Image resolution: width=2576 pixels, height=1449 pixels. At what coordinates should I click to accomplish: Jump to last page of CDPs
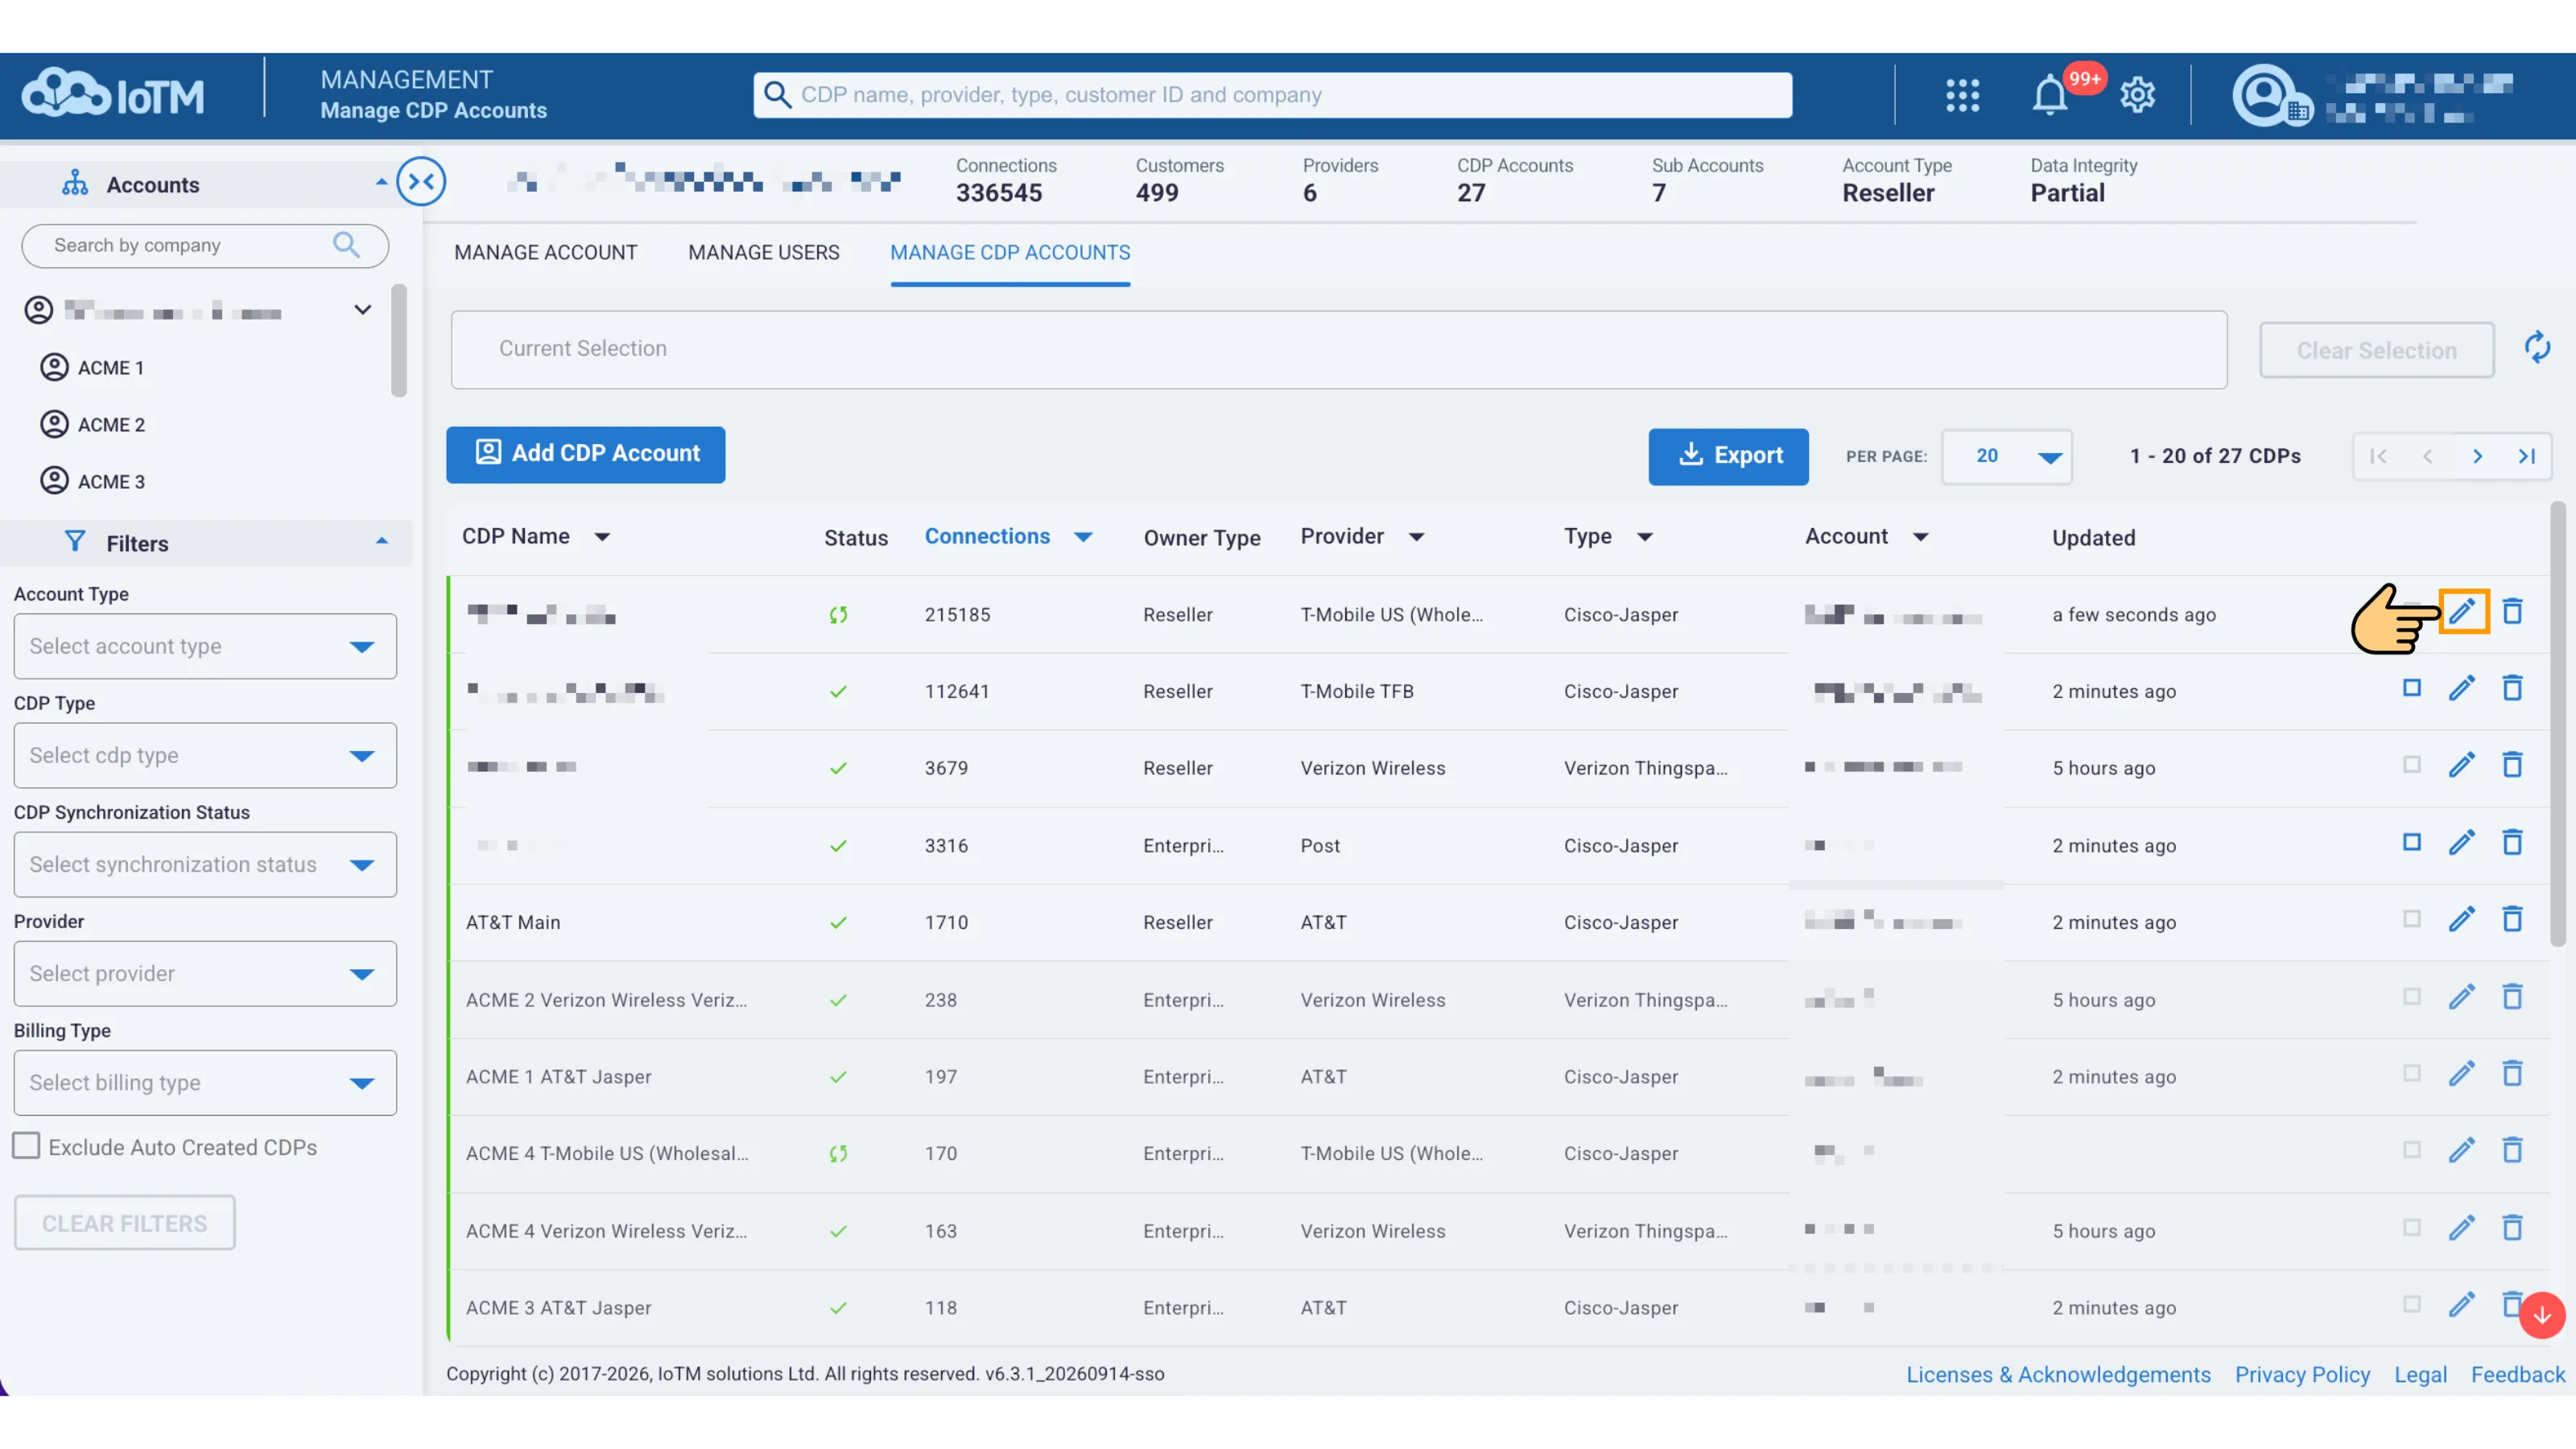click(x=2526, y=456)
